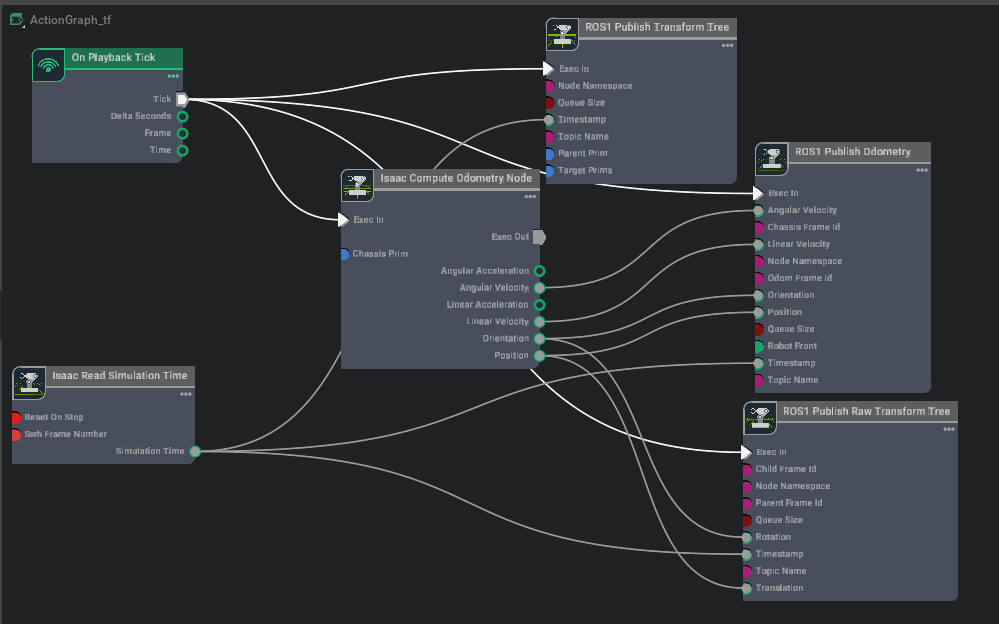Click the Chassis Prim input port
The height and width of the screenshot is (624, 999).
point(345,254)
